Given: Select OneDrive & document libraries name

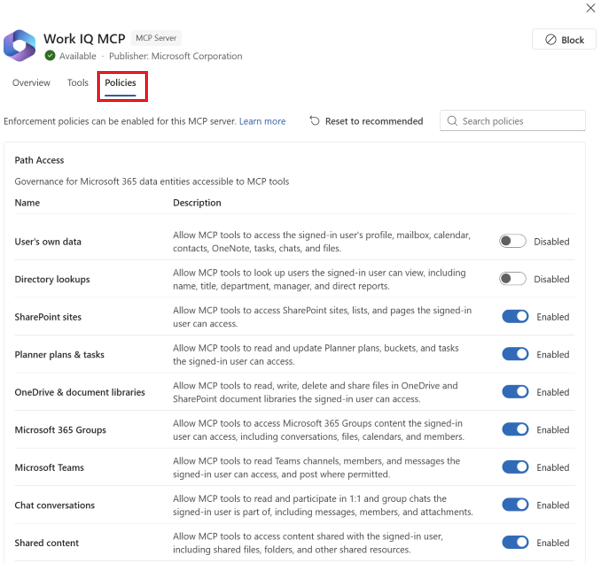Looking at the screenshot, I should [x=80, y=392].
